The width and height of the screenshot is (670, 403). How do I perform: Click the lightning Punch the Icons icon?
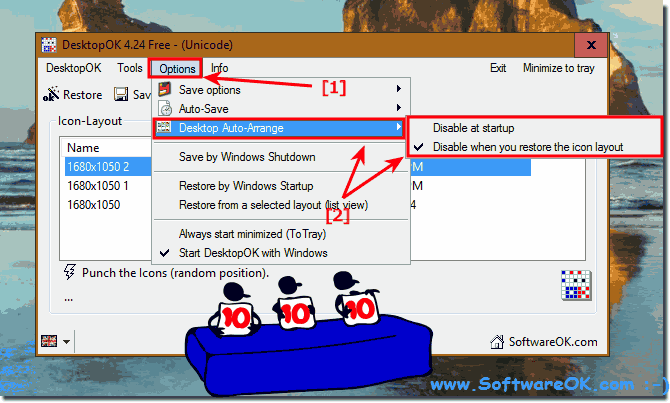[x=70, y=272]
